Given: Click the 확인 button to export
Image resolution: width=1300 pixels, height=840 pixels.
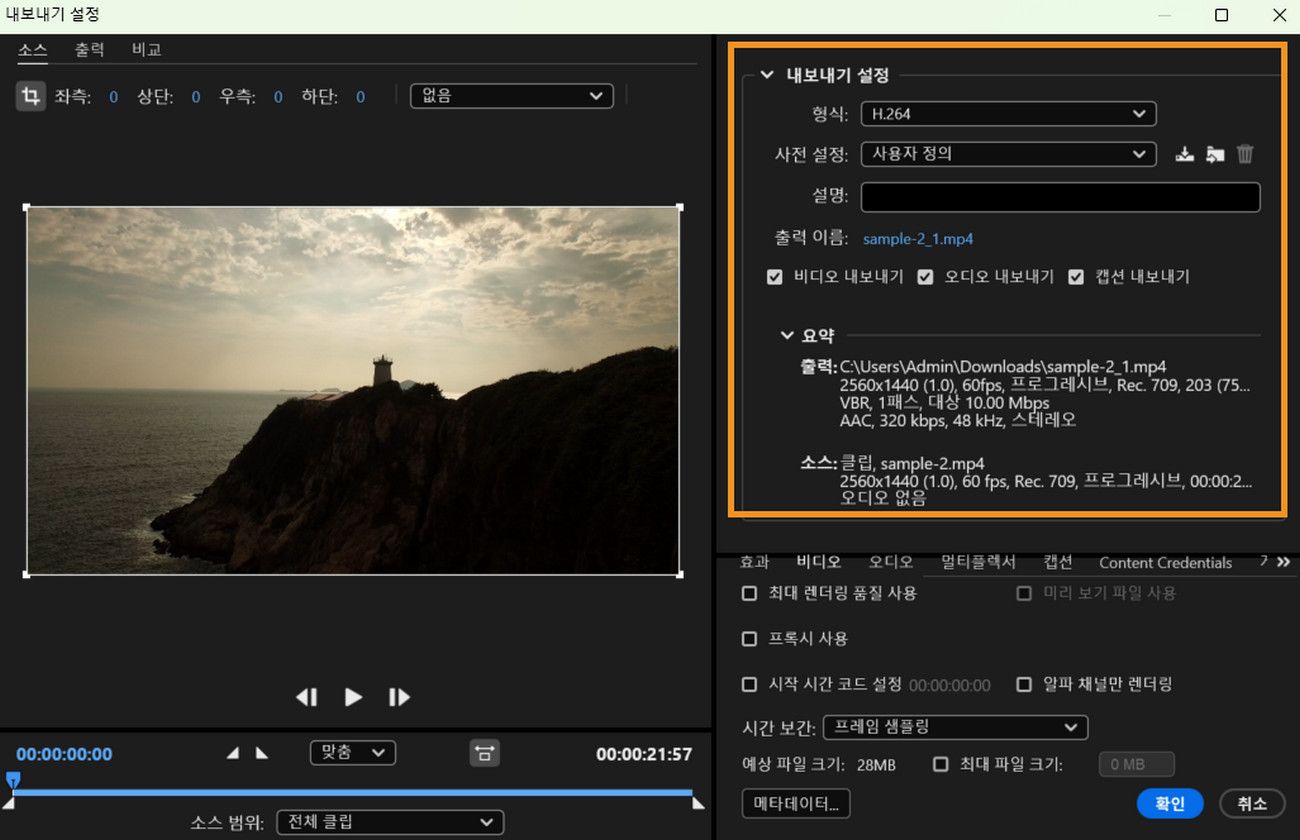Looking at the screenshot, I should [x=1170, y=803].
